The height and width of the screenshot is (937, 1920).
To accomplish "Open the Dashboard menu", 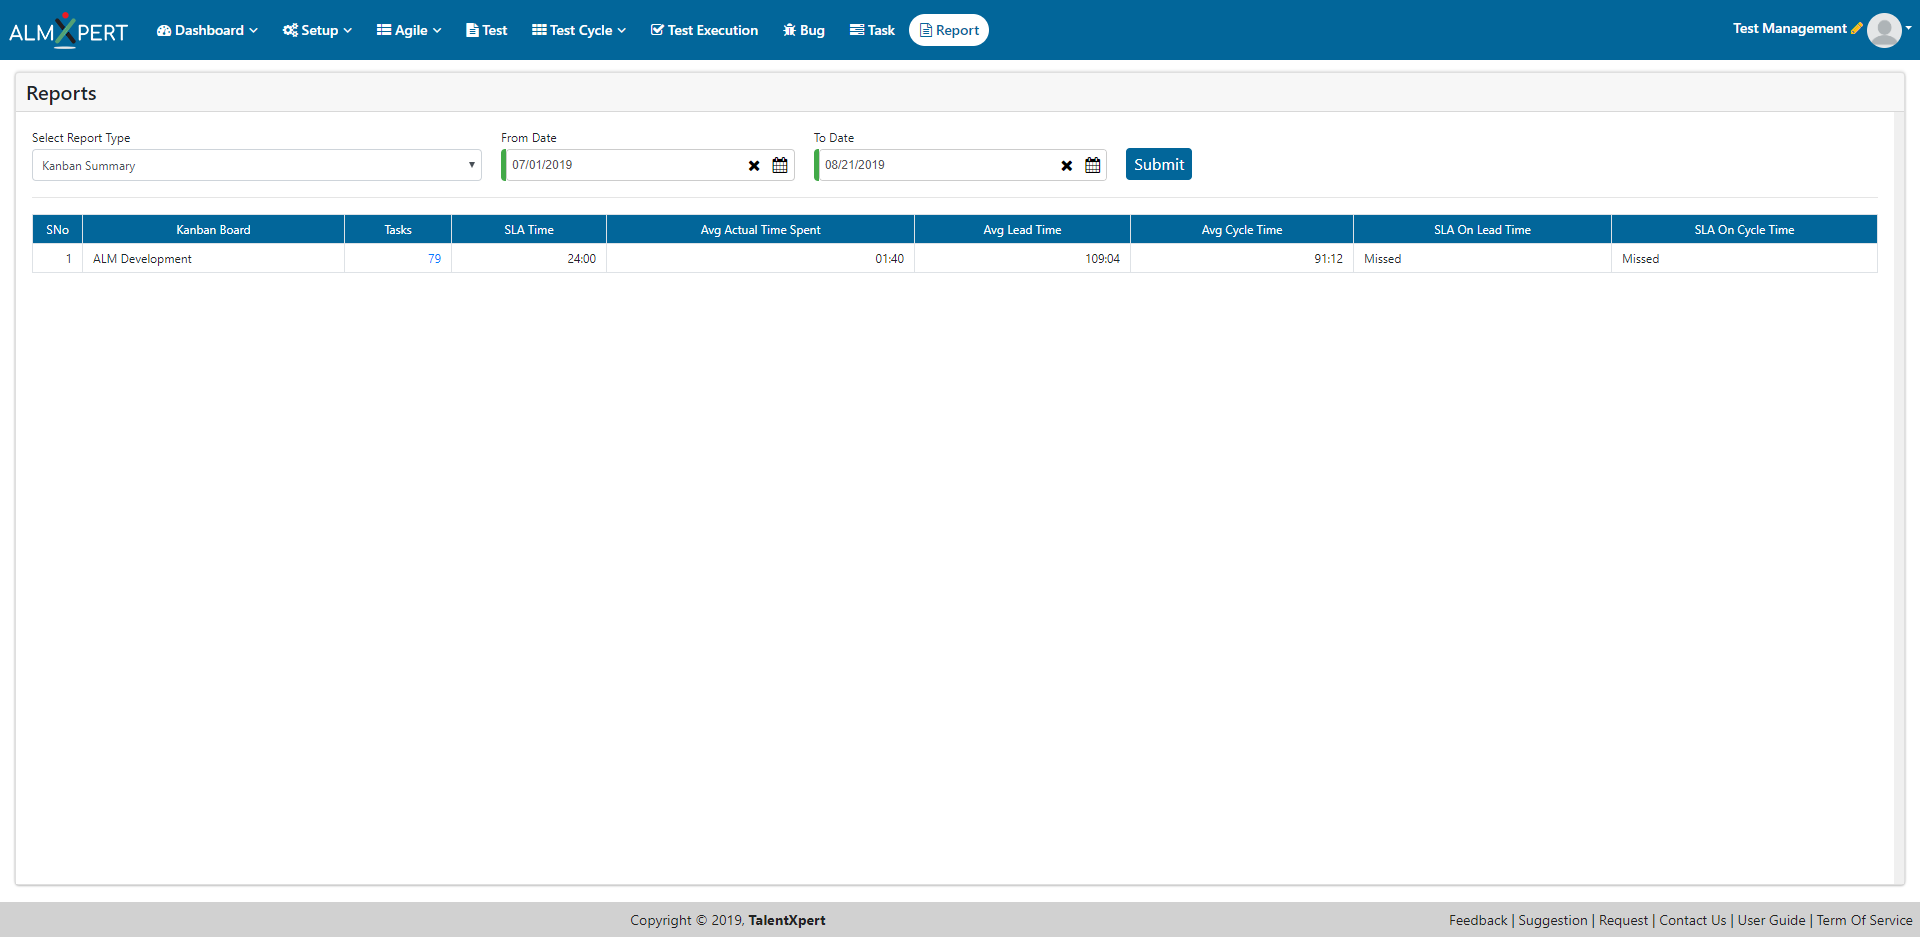I will pyautogui.click(x=207, y=30).
